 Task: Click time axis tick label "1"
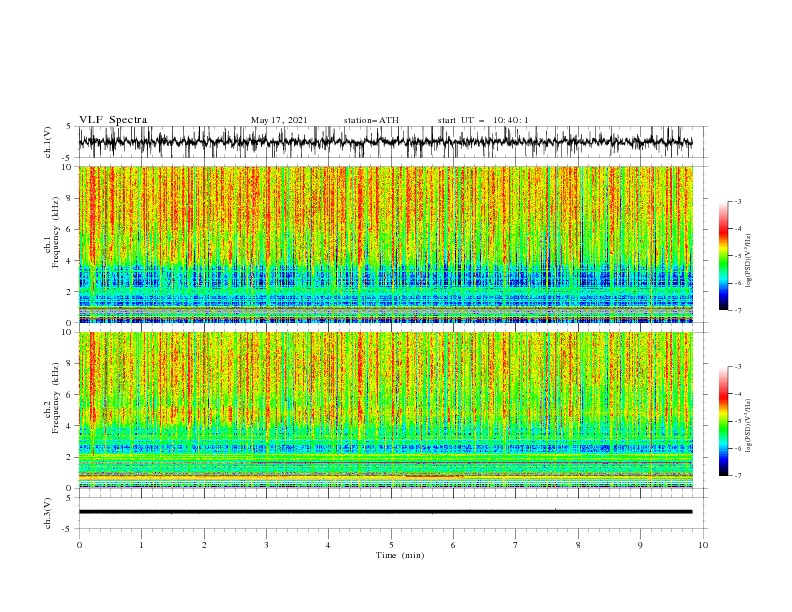[141, 545]
